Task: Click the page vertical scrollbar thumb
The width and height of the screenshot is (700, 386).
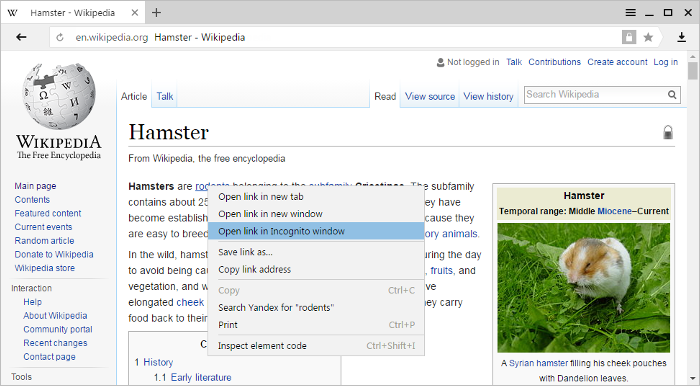Action: point(692,71)
